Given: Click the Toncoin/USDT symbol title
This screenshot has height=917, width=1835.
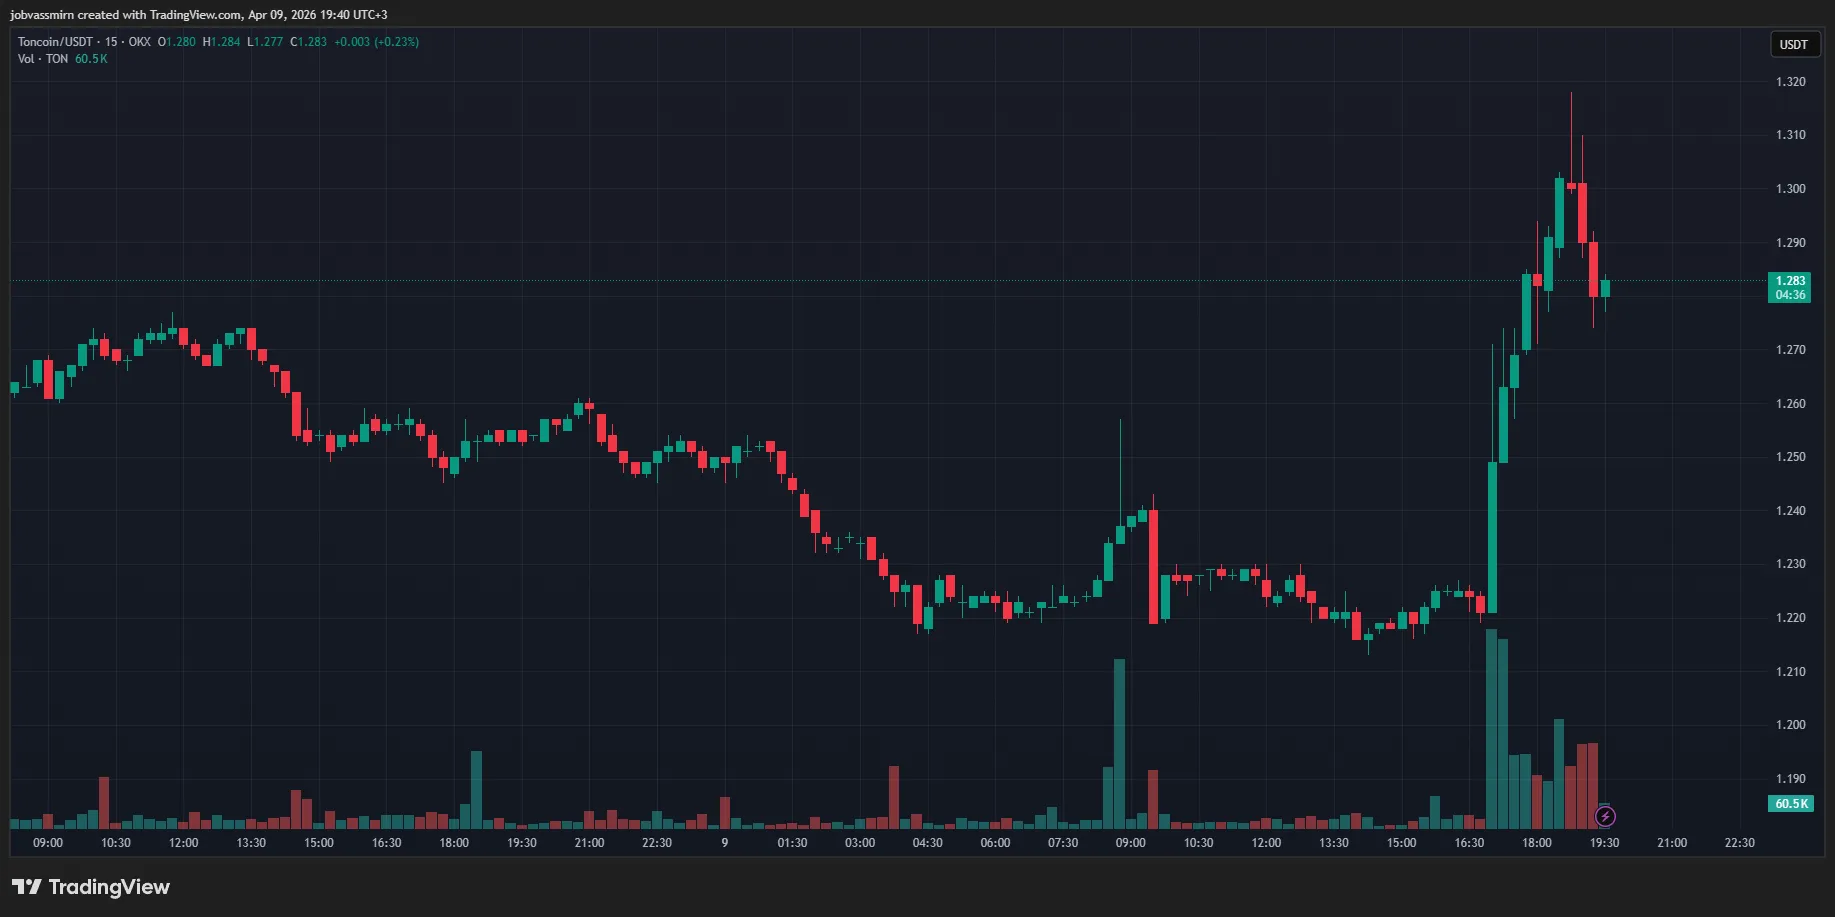Looking at the screenshot, I should 55,42.
